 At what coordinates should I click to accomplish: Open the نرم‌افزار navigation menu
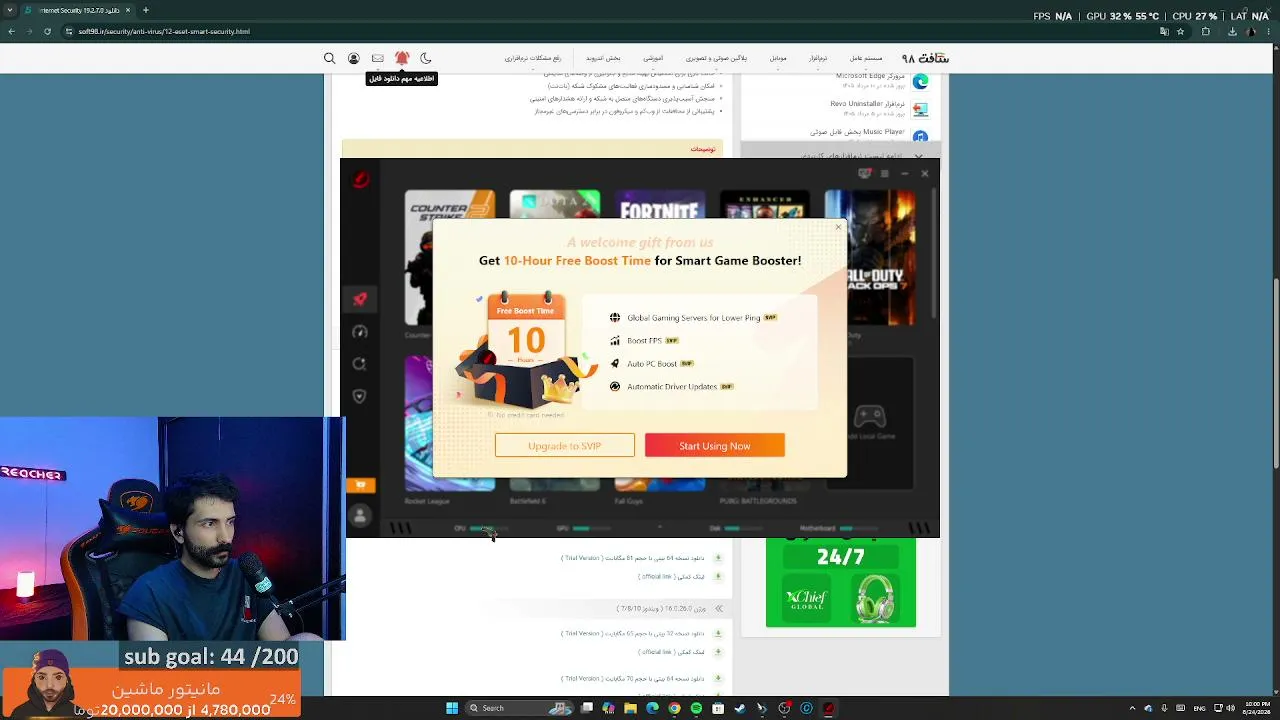click(x=818, y=58)
